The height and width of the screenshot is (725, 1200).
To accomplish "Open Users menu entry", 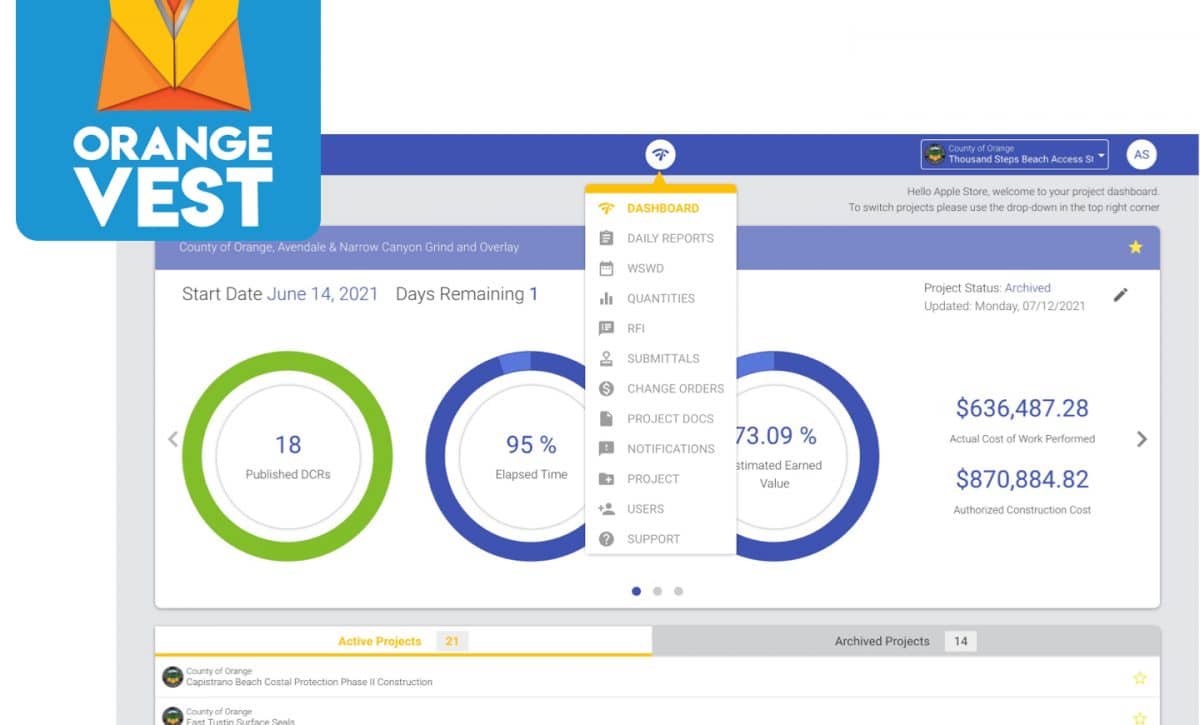I will point(661,508).
